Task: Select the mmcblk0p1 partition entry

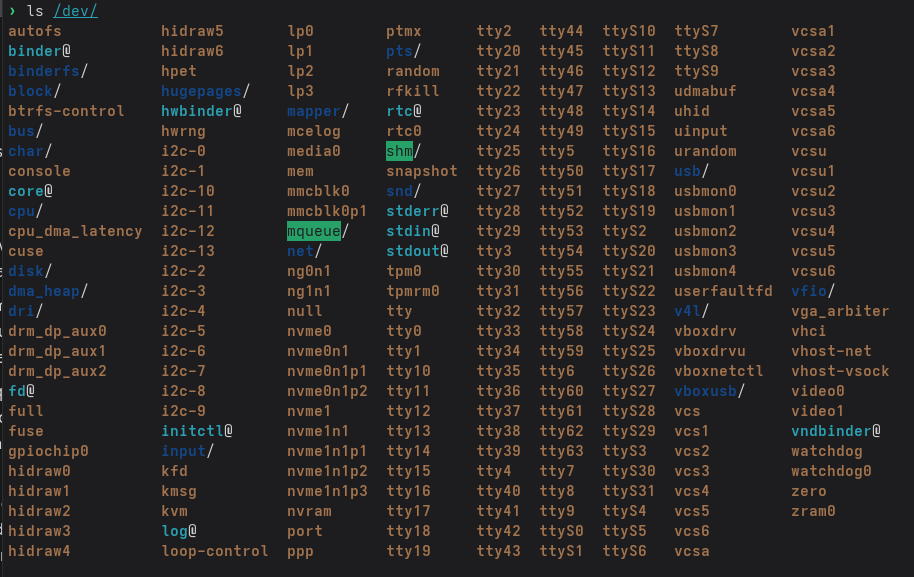Action: 327,211
